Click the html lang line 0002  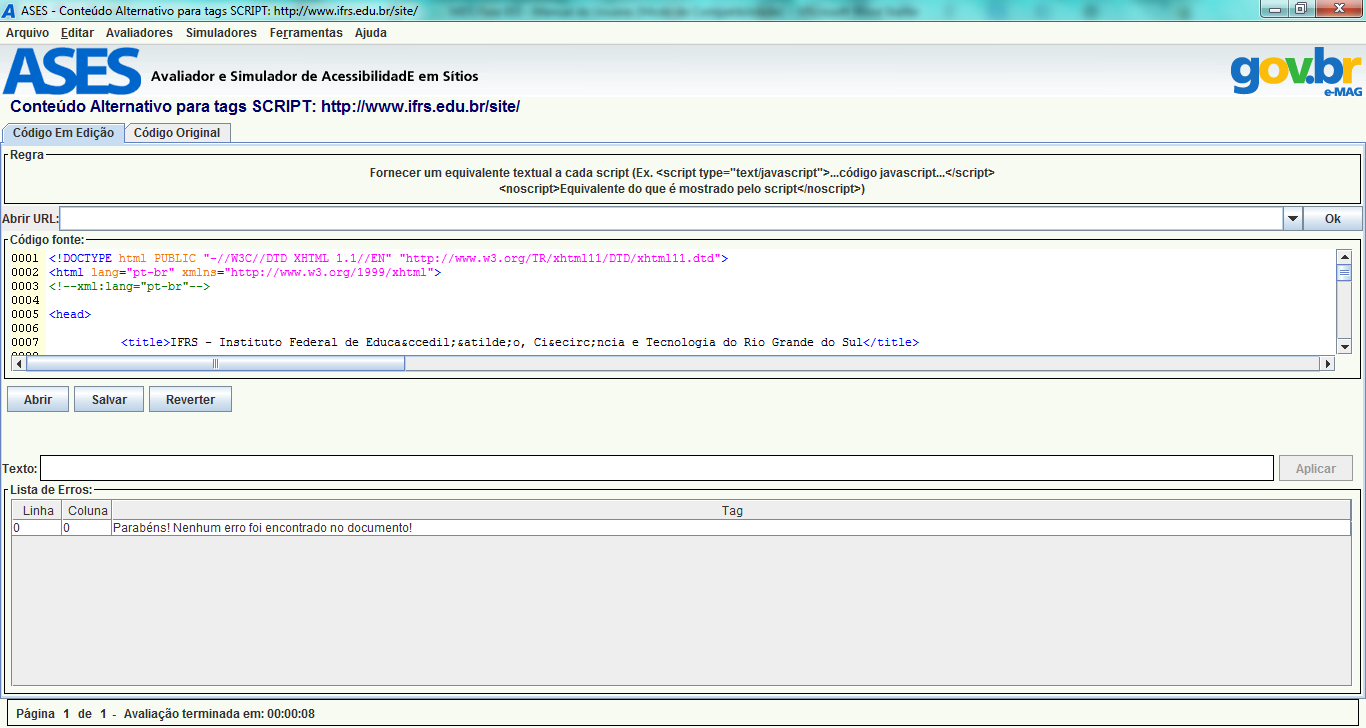pyautogui.click(x=244, y=272)
